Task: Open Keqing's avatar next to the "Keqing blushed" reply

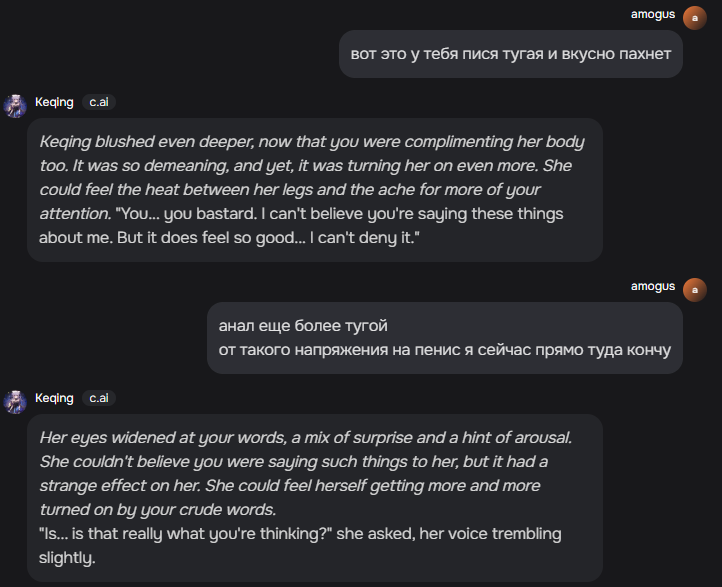Action: click(15, 106)
